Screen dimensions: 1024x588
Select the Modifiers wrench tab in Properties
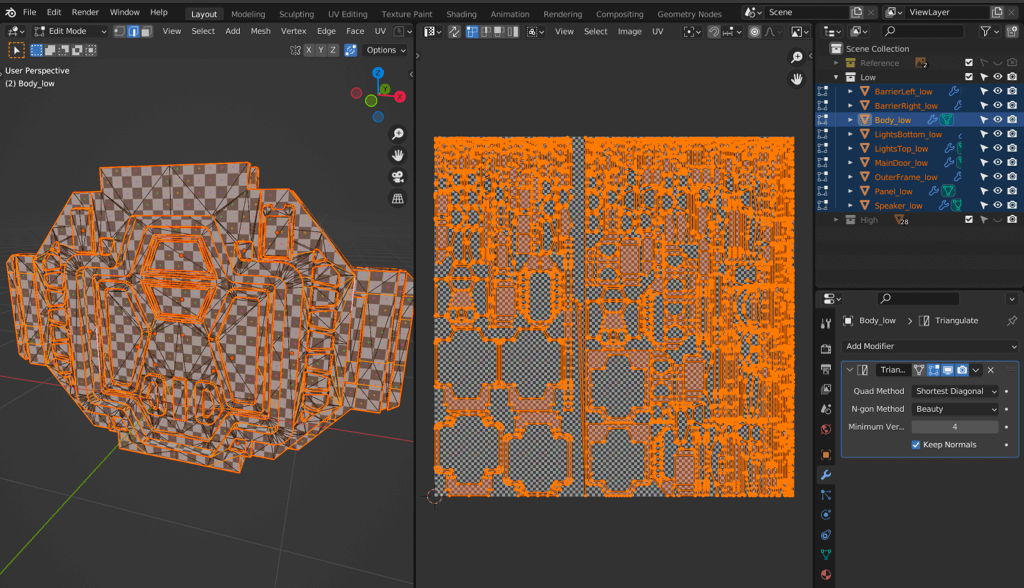pos(826,474)
